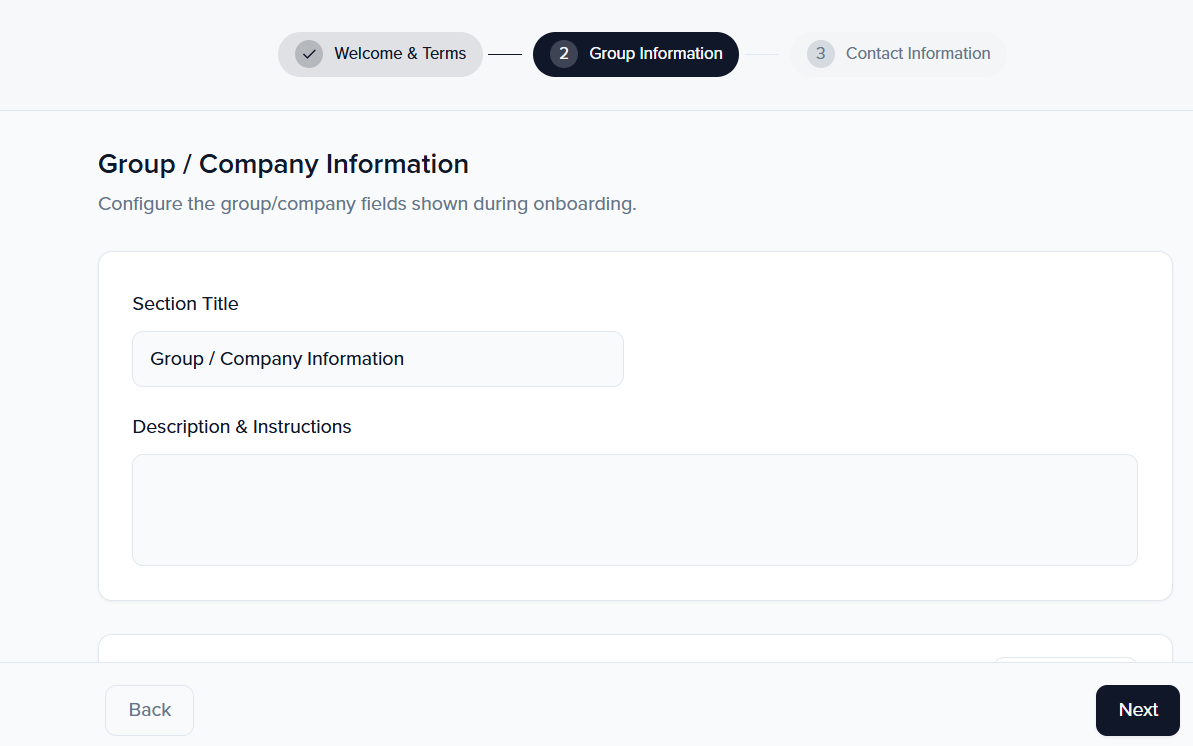Select the Group Information step label
Viewport: 1193px width, 746px height.
tap(656, 54)
